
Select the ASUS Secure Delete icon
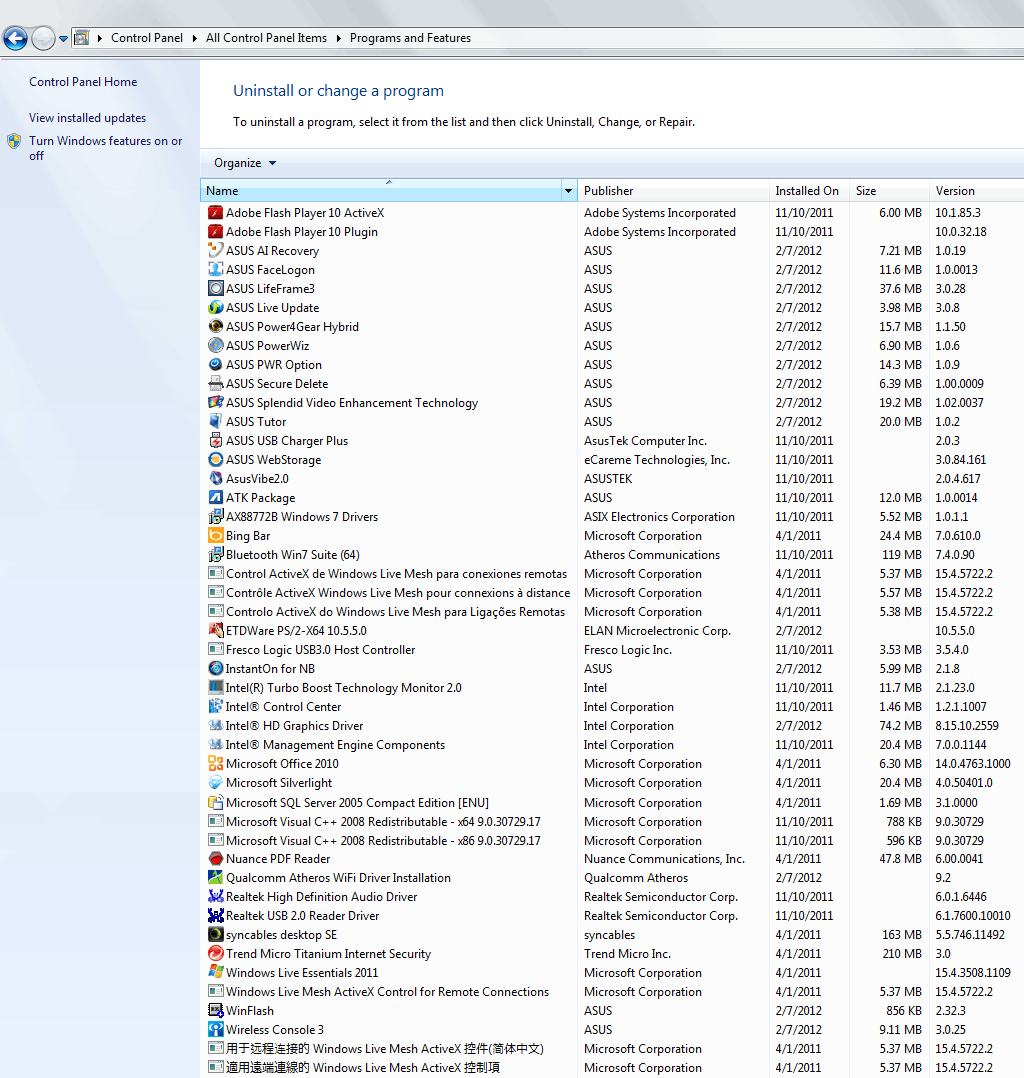[x=216, y=384]
